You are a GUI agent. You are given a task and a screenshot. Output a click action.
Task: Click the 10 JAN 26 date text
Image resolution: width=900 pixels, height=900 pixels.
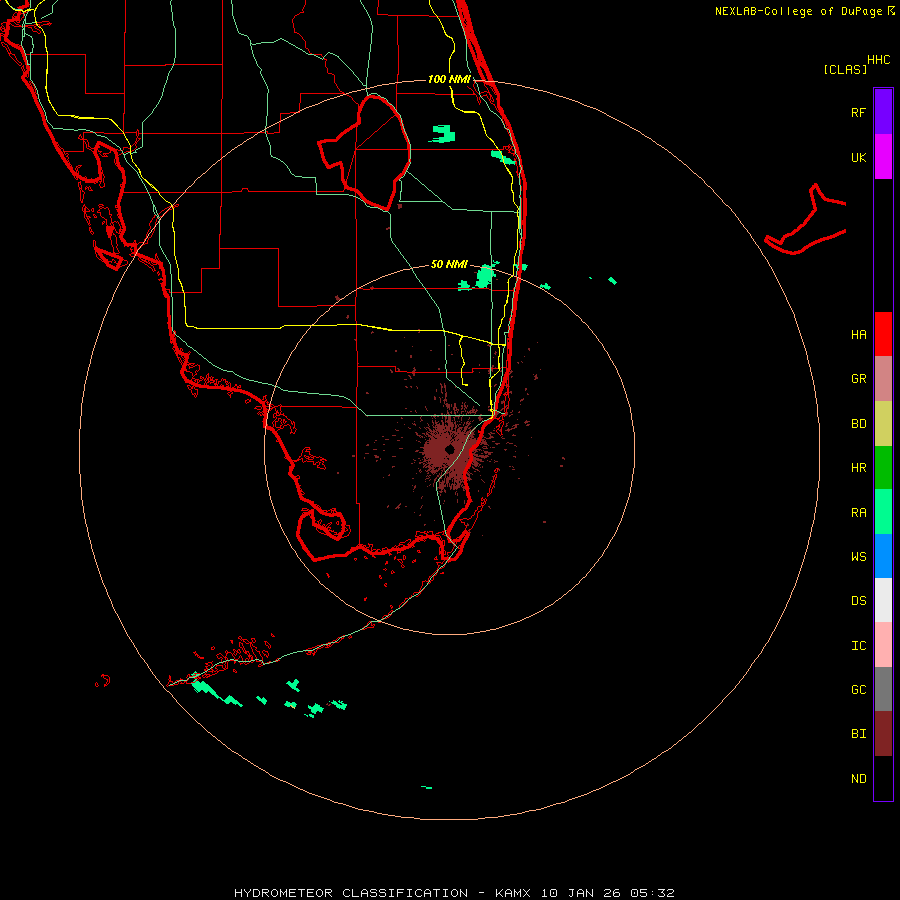coord(580,893)
